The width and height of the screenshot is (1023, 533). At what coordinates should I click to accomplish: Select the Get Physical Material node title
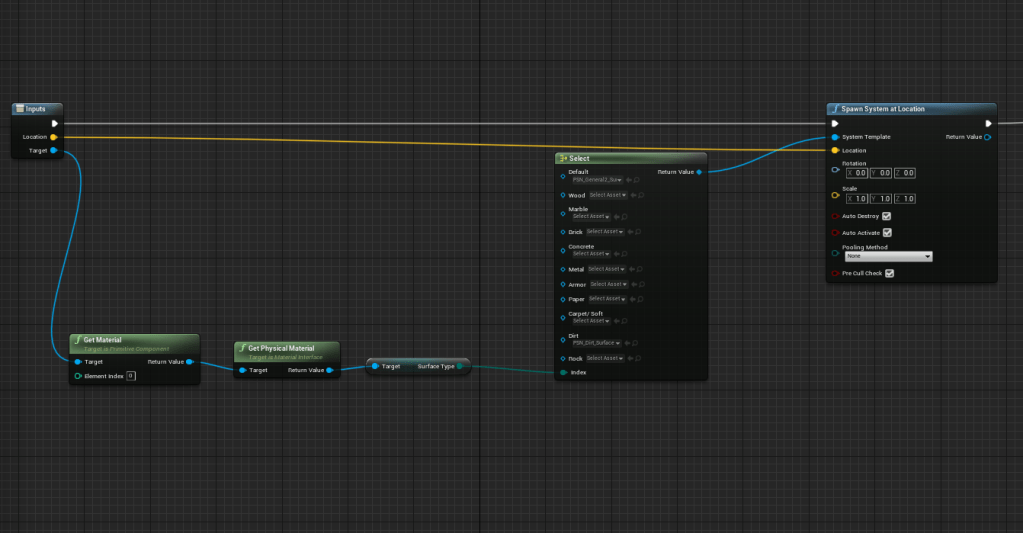point(280,348)
